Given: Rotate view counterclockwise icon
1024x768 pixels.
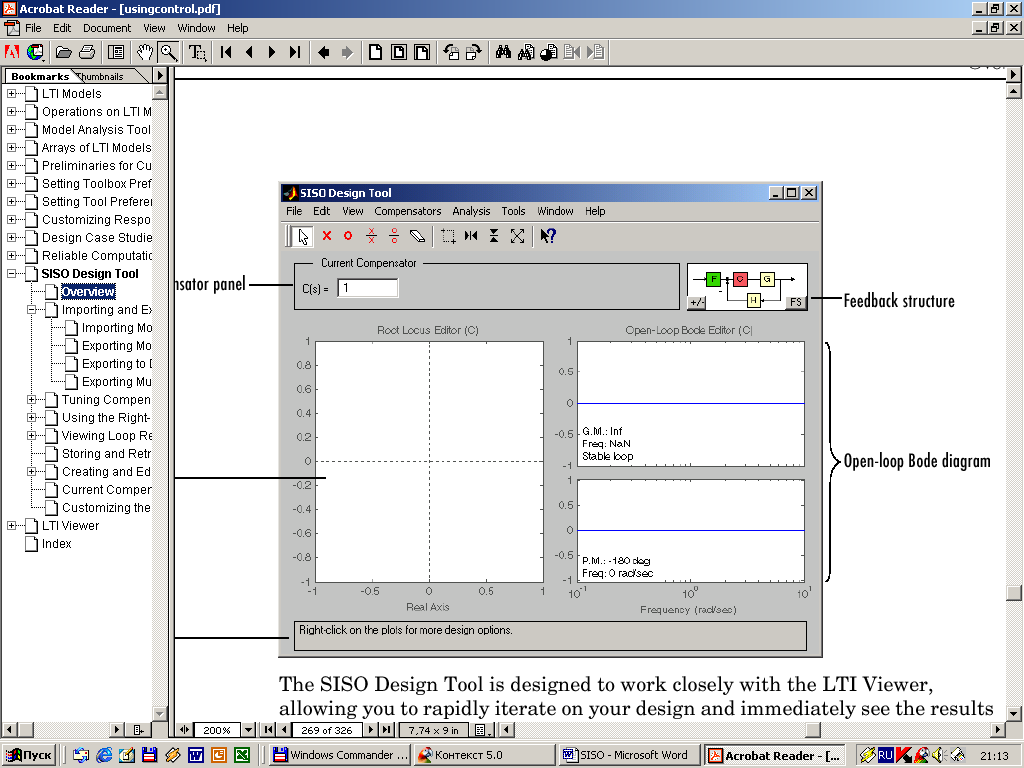Looking at the screenshot, I should [x=451, y=52].
